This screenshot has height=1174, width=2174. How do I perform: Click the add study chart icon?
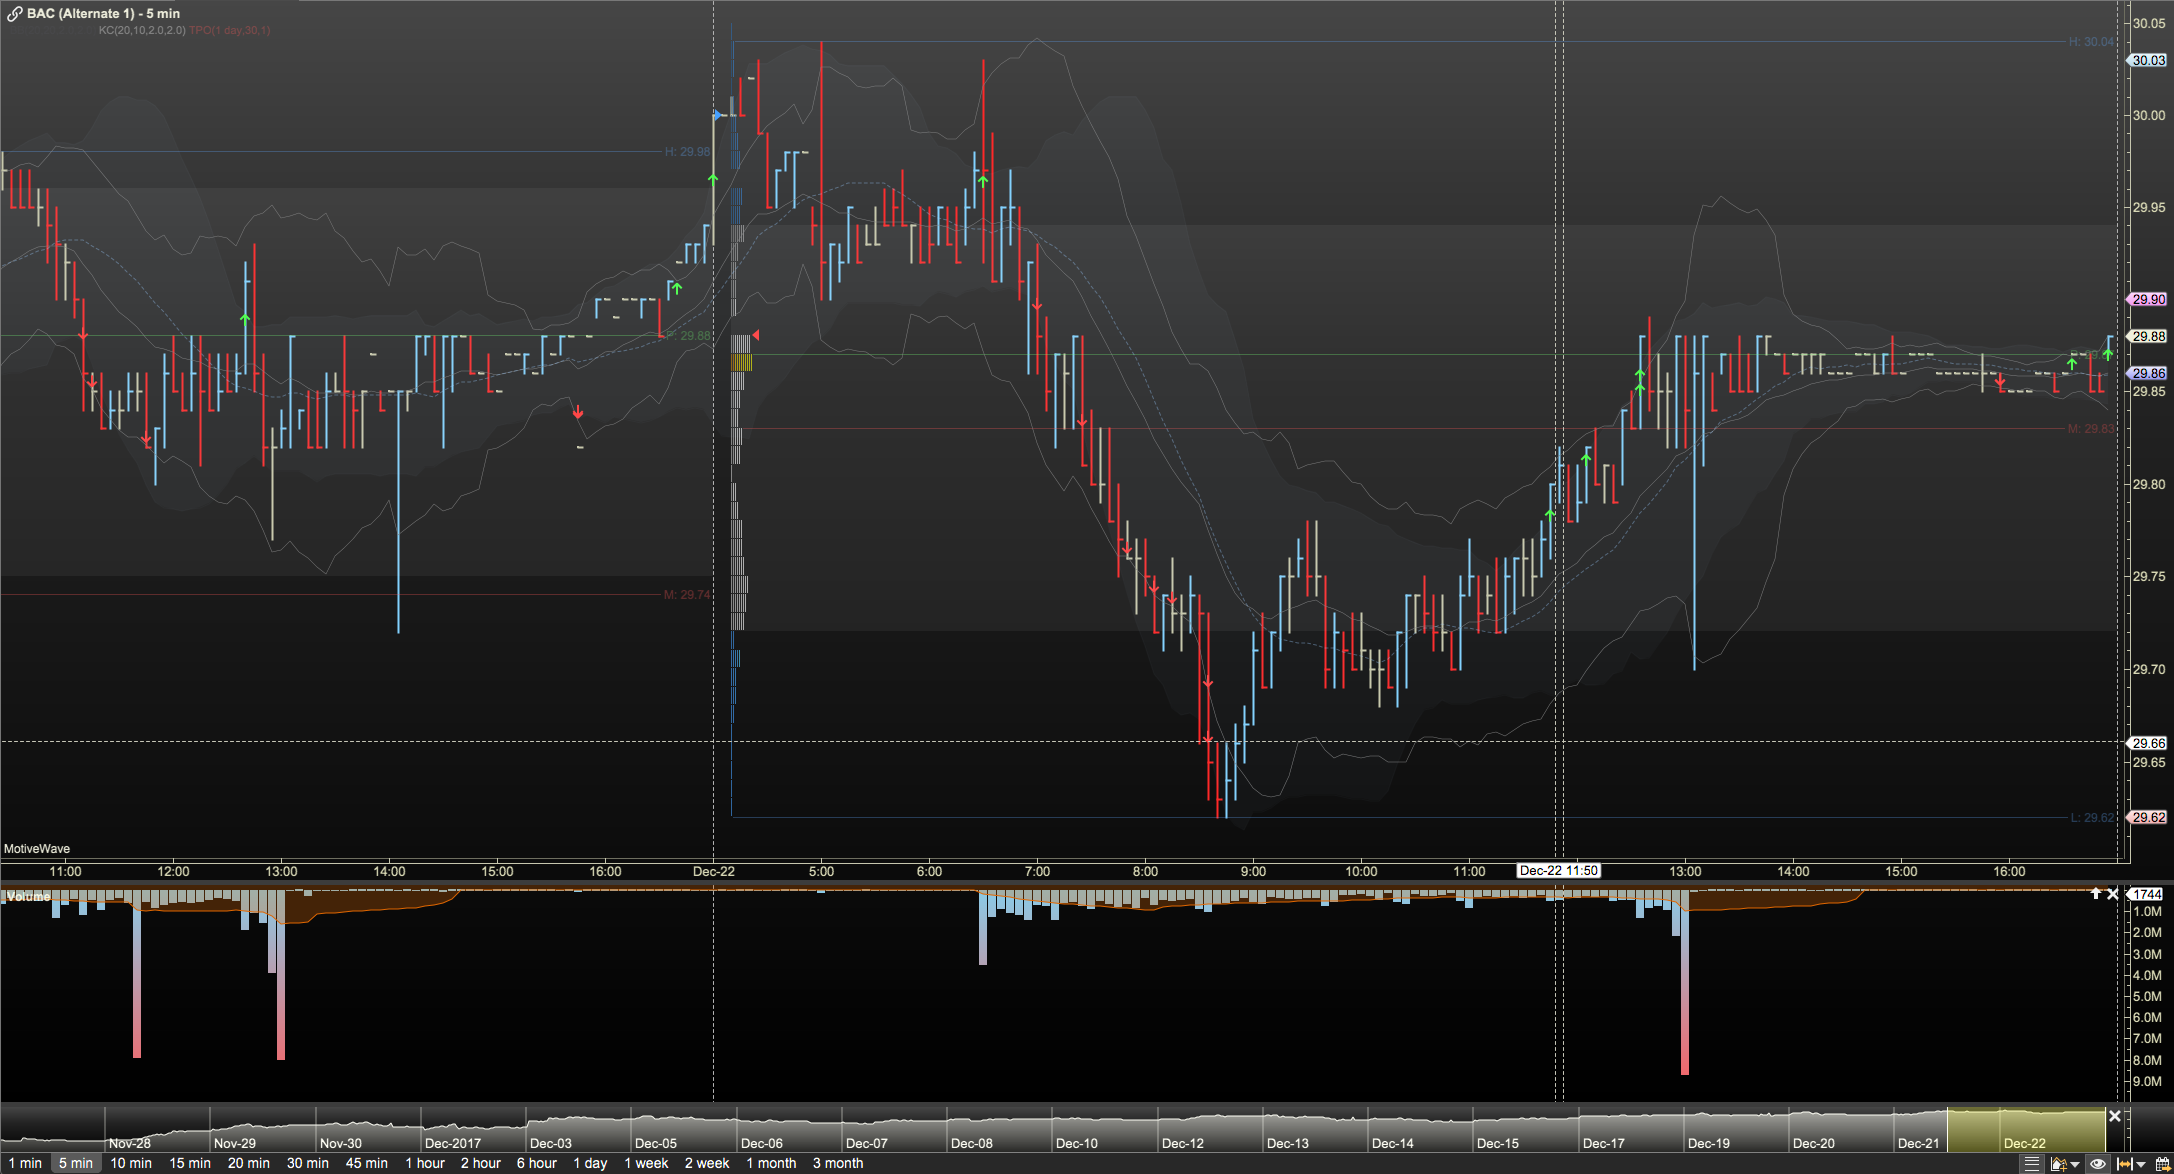tap(2059, 1164)
